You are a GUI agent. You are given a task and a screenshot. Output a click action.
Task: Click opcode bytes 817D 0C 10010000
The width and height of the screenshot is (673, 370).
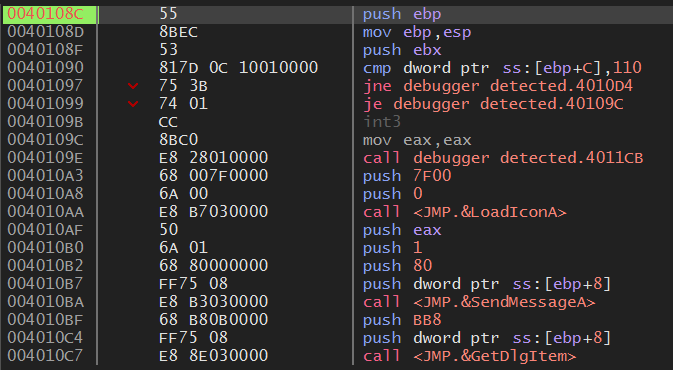238,68
